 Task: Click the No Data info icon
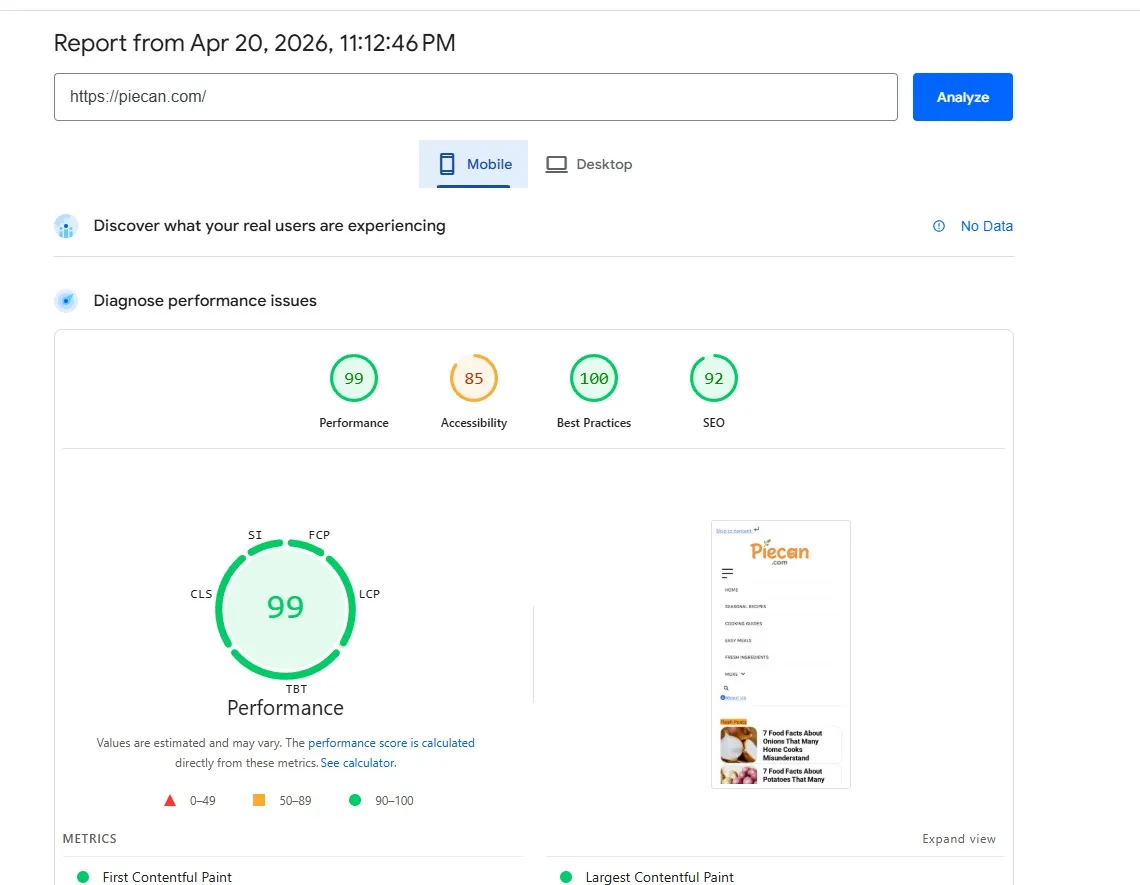939,226
